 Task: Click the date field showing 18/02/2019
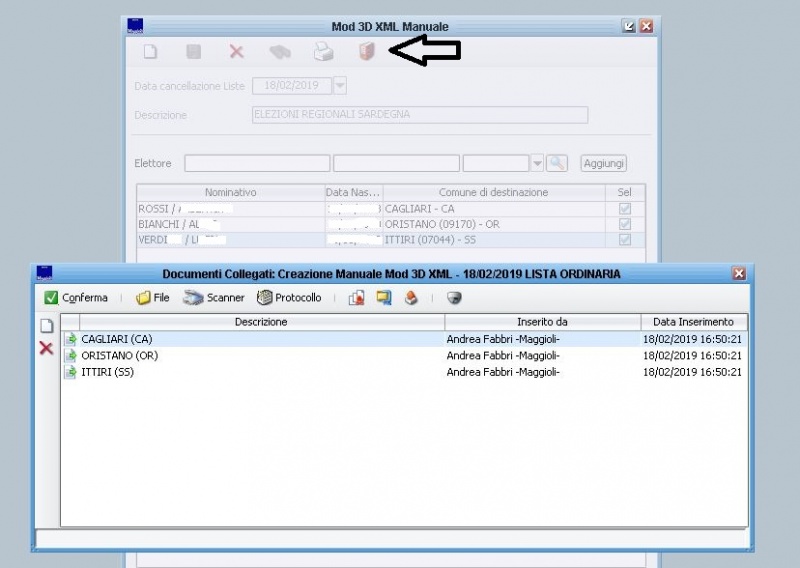pyautogui.click(x=292, y=85)
